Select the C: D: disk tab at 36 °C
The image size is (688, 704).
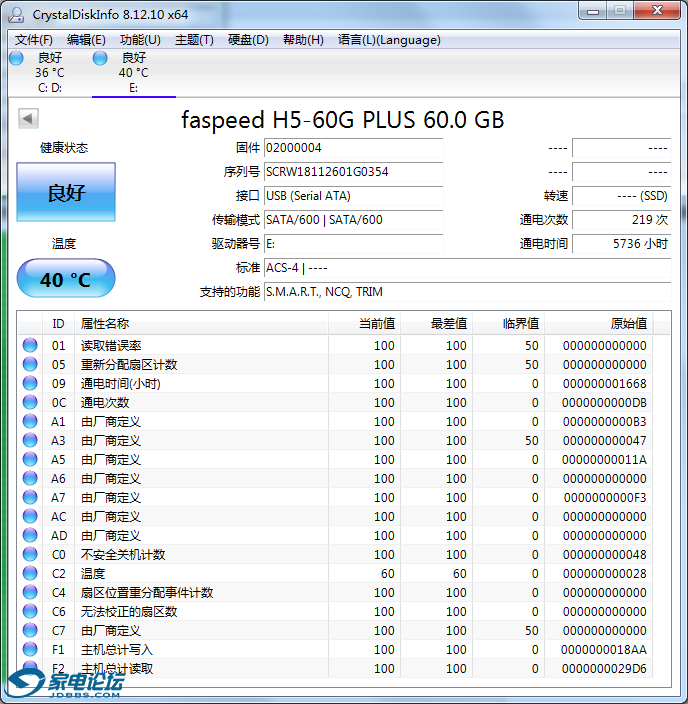click(50, 72)
